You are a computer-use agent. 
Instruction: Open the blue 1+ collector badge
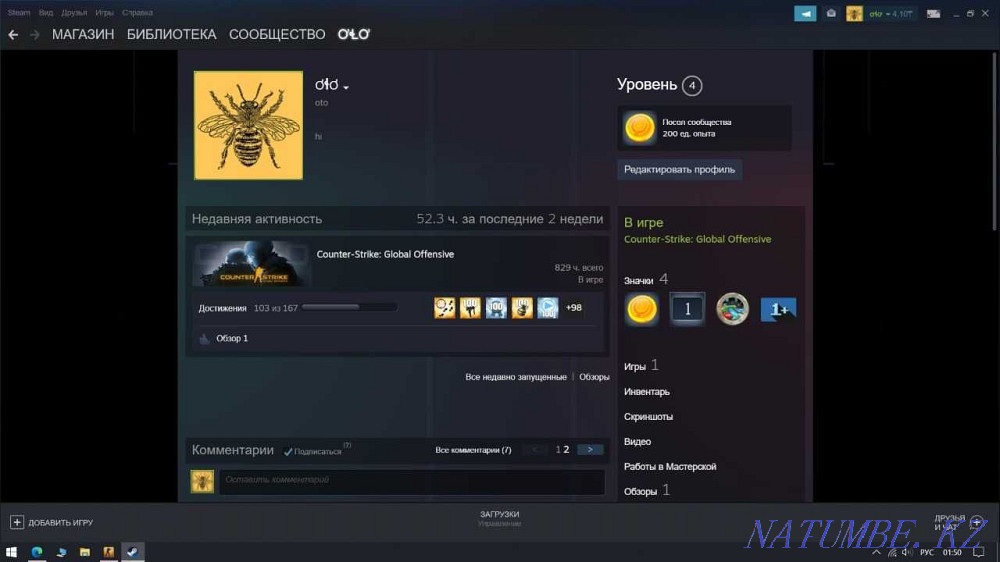point(778,309)
